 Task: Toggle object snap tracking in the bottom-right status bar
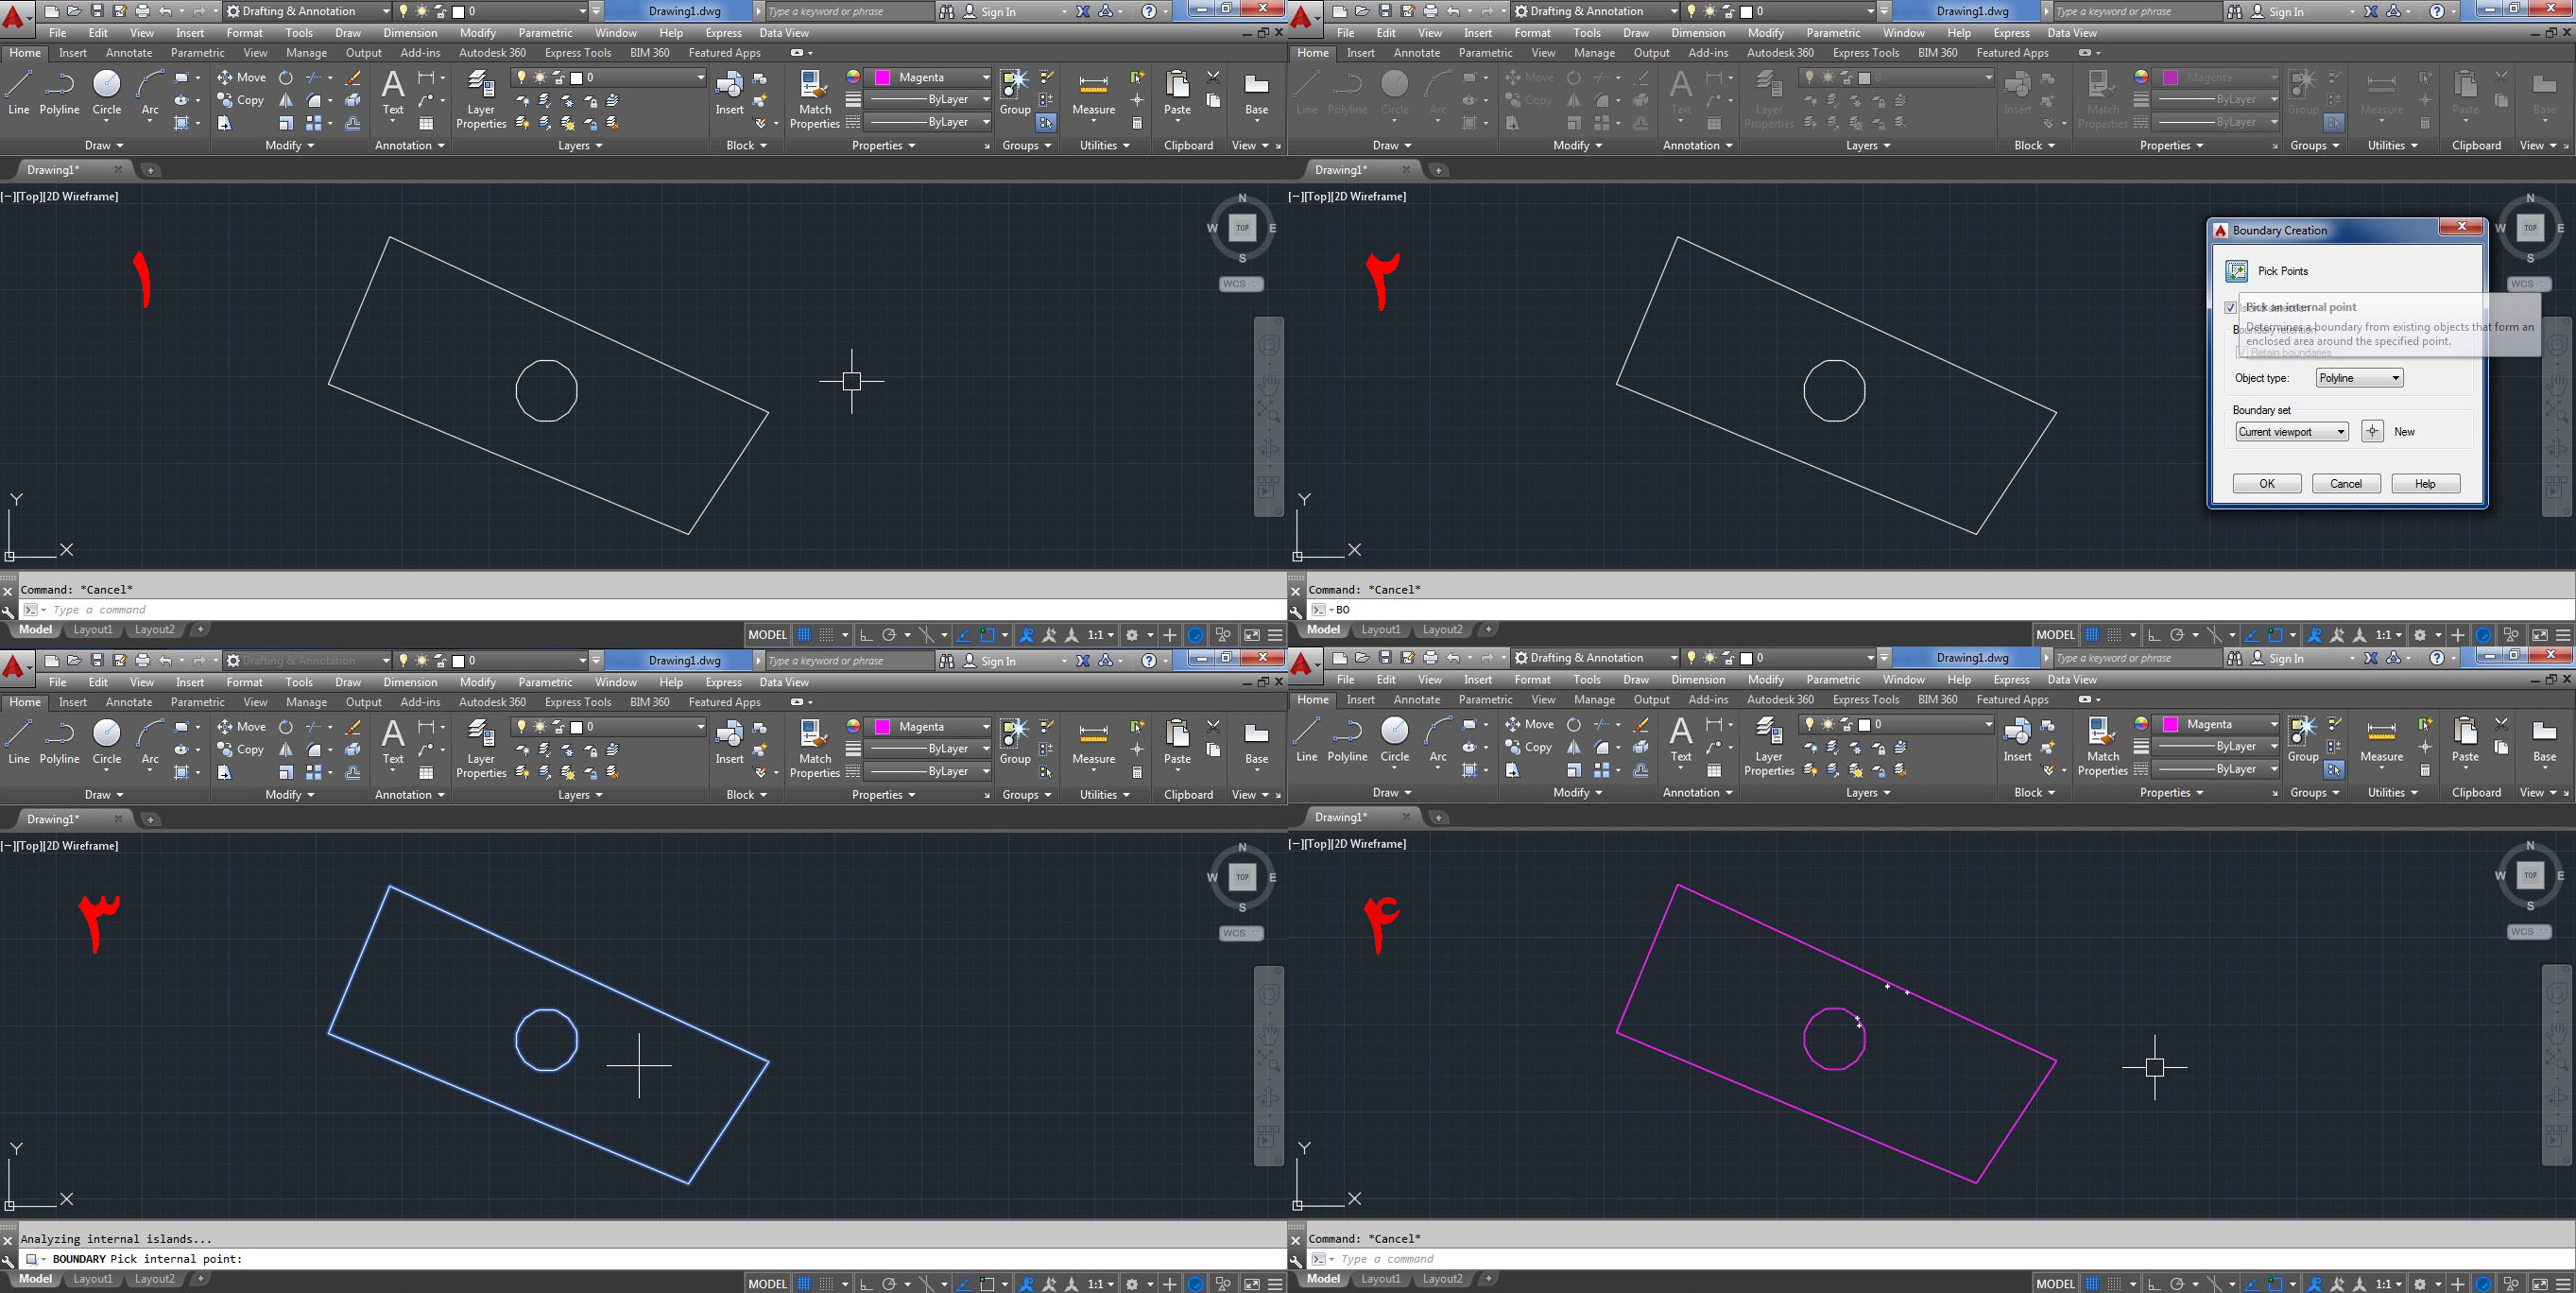[x=2251, y=1284]
